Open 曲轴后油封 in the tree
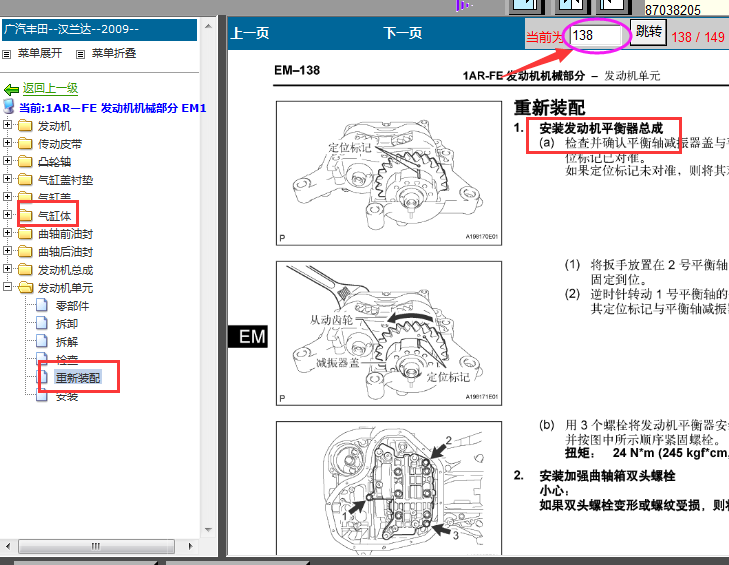 tap(66, 252)
